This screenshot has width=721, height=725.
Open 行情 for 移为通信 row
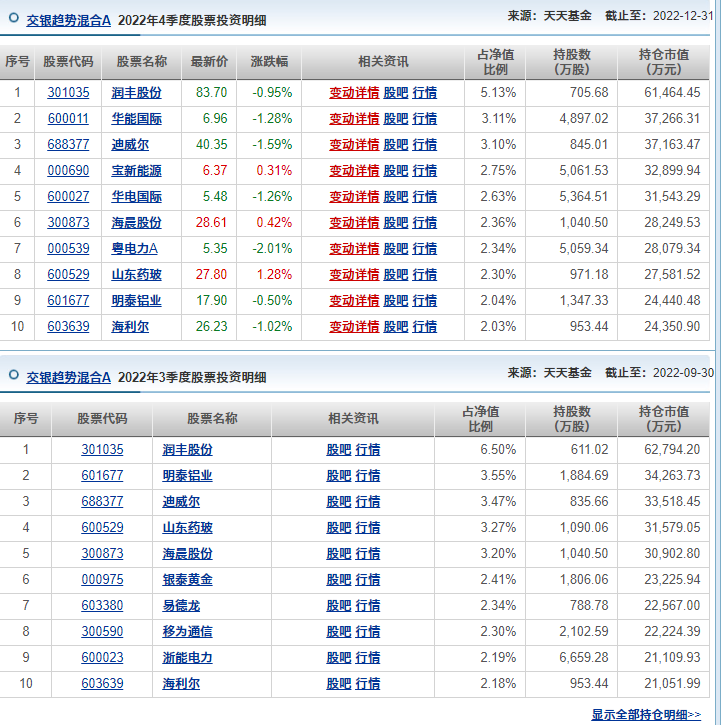(368, 632)
